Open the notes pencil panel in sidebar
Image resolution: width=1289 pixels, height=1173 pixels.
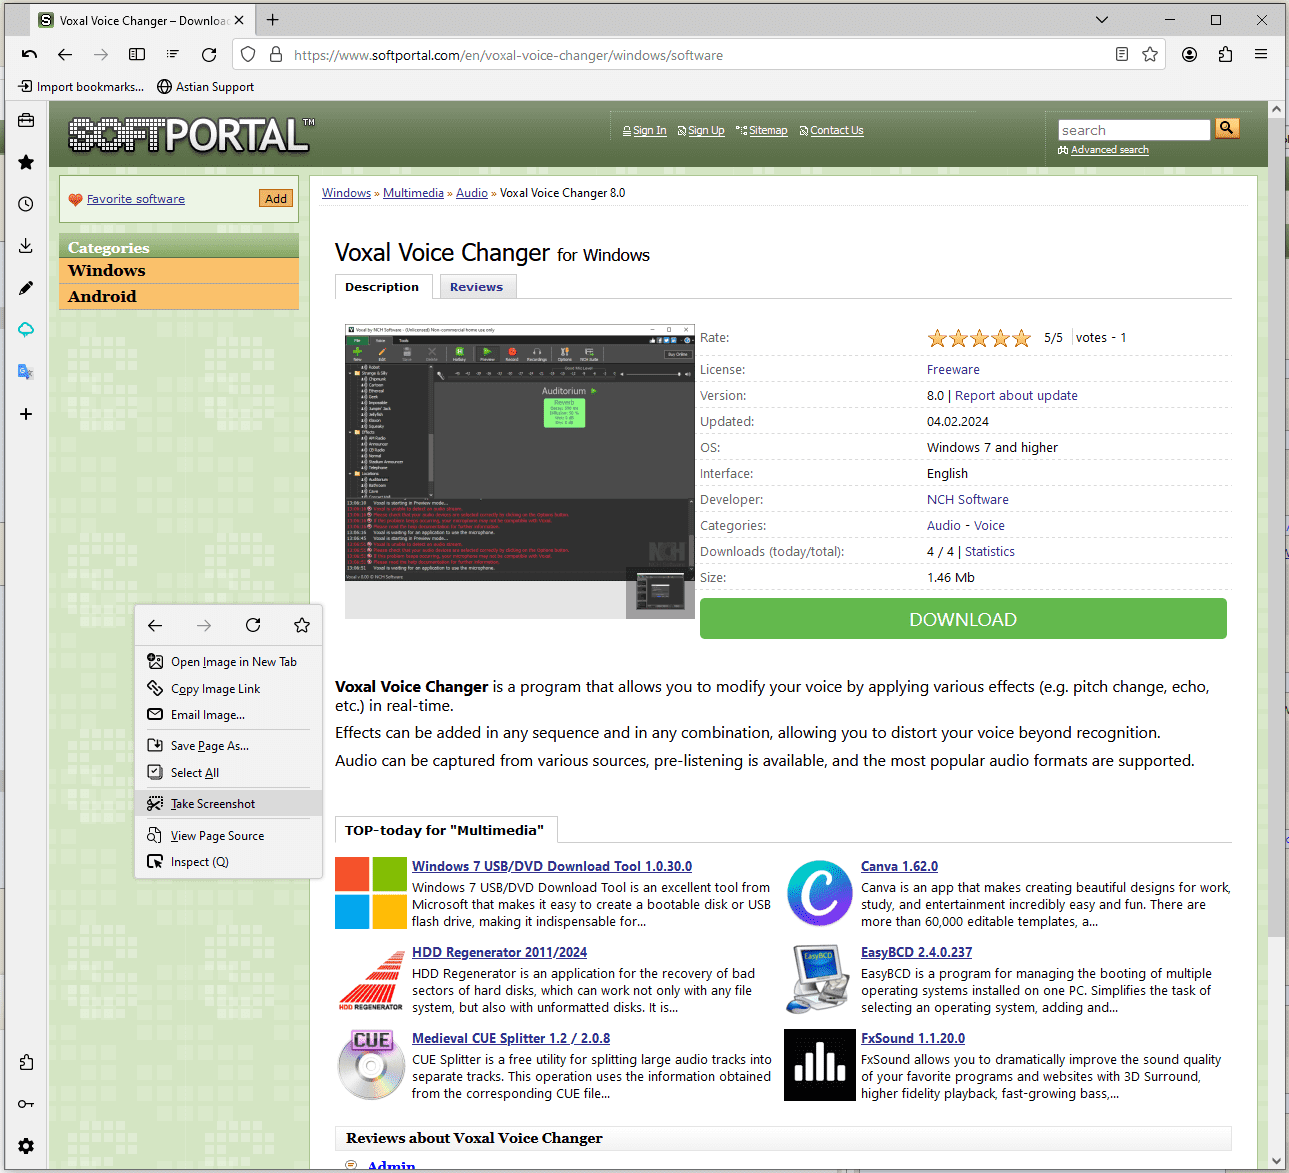pyautogui.click(x=26, y=288)
